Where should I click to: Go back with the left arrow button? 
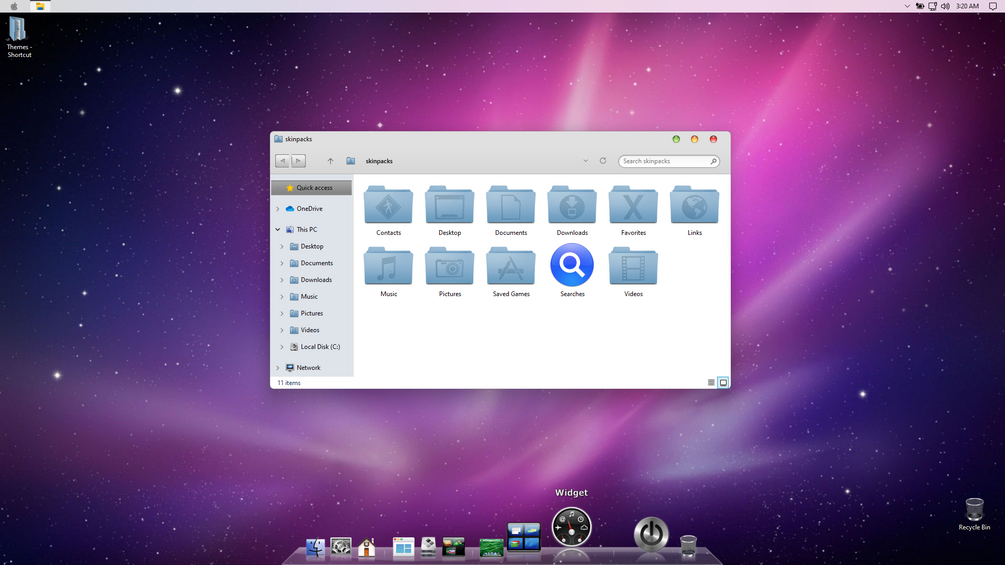pos(282,161)
